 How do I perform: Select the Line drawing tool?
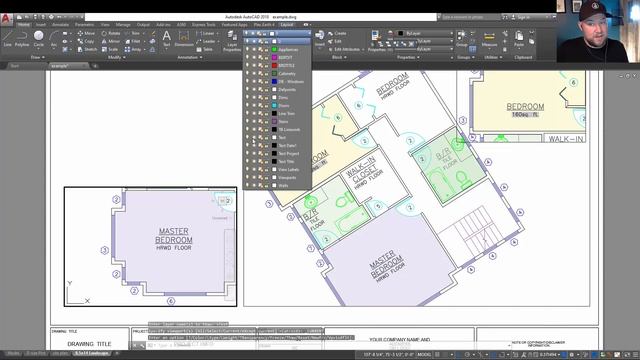[7, 39]
